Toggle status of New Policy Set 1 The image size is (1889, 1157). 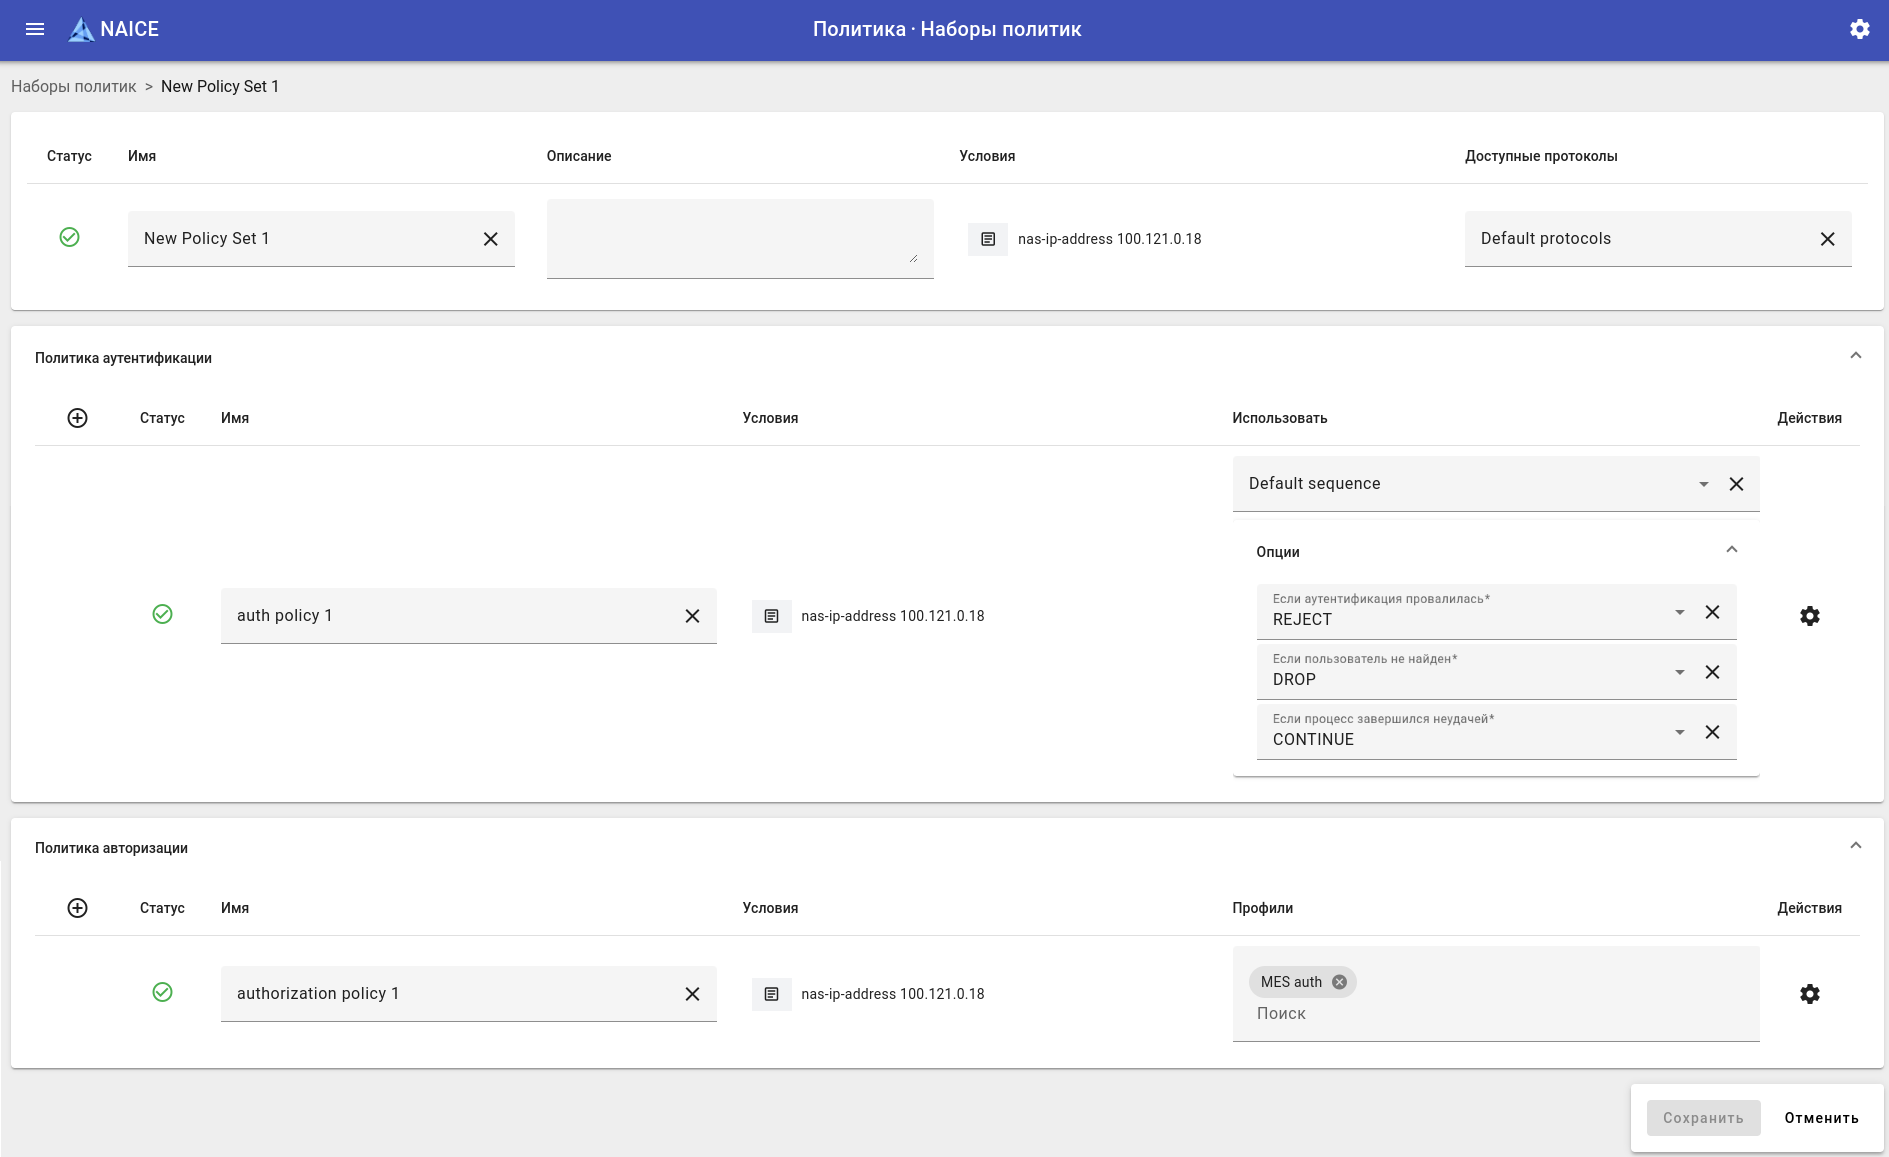(x=69, y=237)
